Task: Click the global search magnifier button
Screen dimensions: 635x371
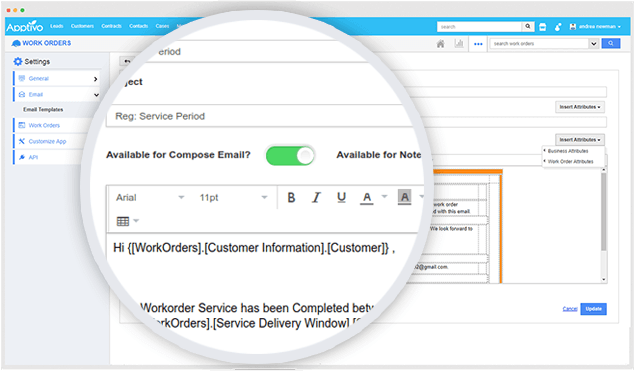Action: tap(528, 26)
